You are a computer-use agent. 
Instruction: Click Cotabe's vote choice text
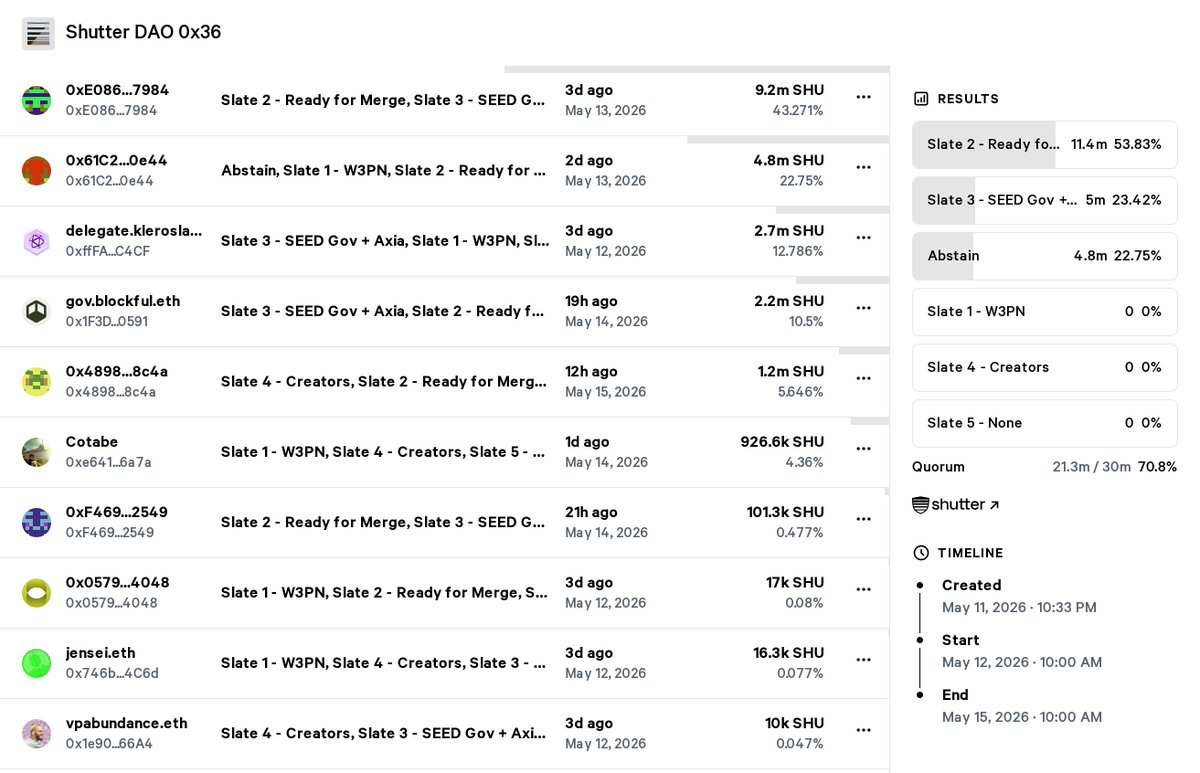pos(385,452)
